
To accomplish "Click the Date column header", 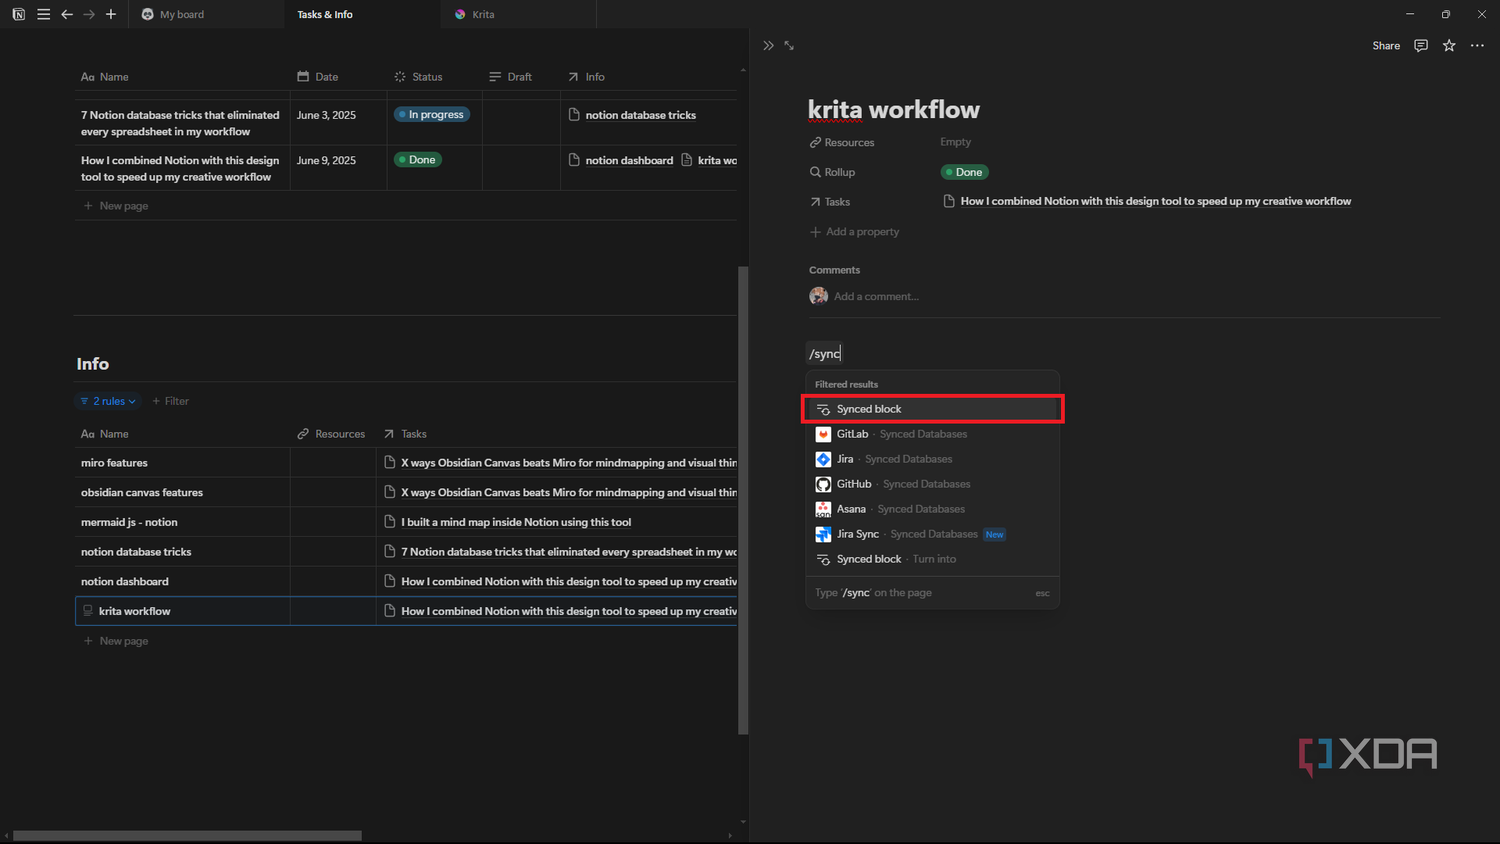I will [x=318, y=77].
